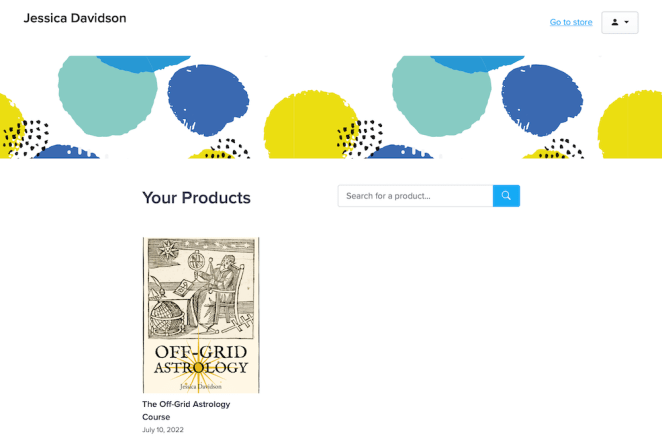Expand the account menu caret arrow
The width and height of the screenshot is (662, 444).
pos(627,22)
